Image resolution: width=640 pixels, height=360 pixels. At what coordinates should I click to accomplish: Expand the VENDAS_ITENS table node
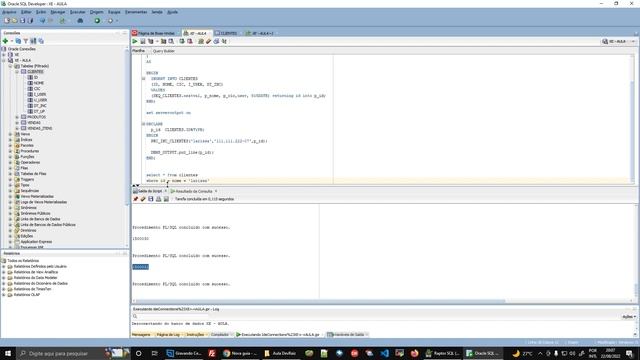(17, 128)
